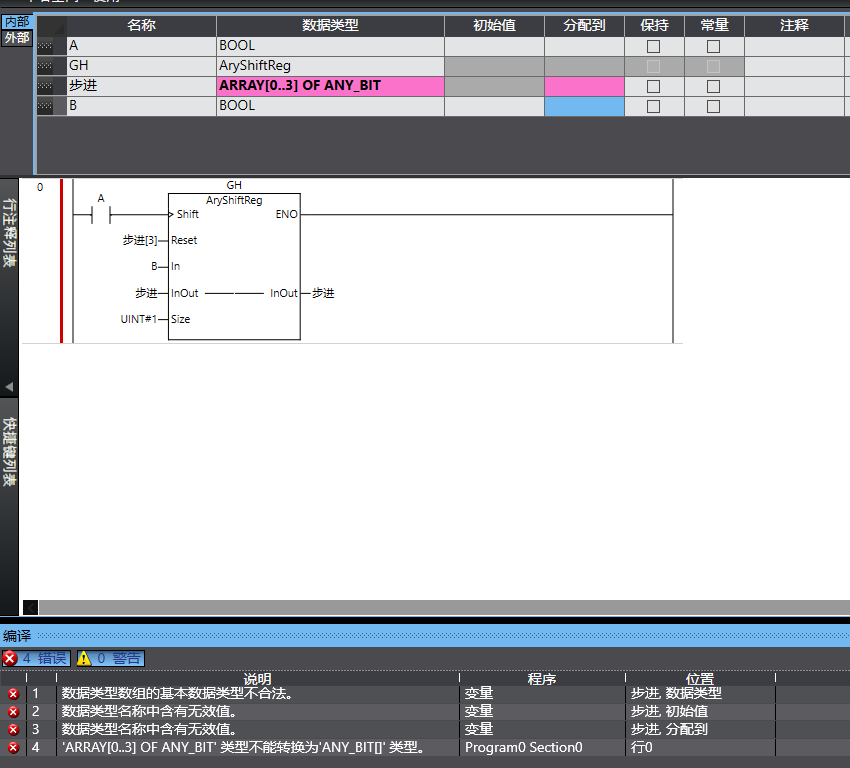The image size is (850, 768).
Task: Click the row handle for variable B
Action: tap(44, 106)
